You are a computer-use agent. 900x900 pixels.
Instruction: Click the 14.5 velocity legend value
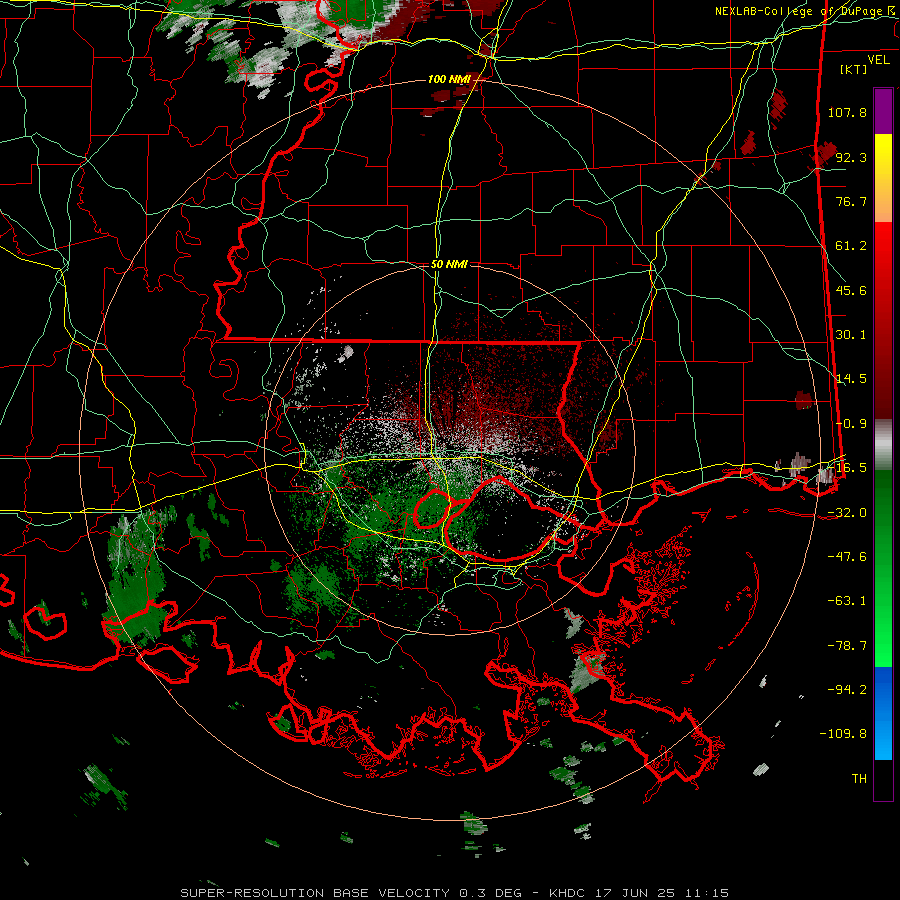click(851, 379)
